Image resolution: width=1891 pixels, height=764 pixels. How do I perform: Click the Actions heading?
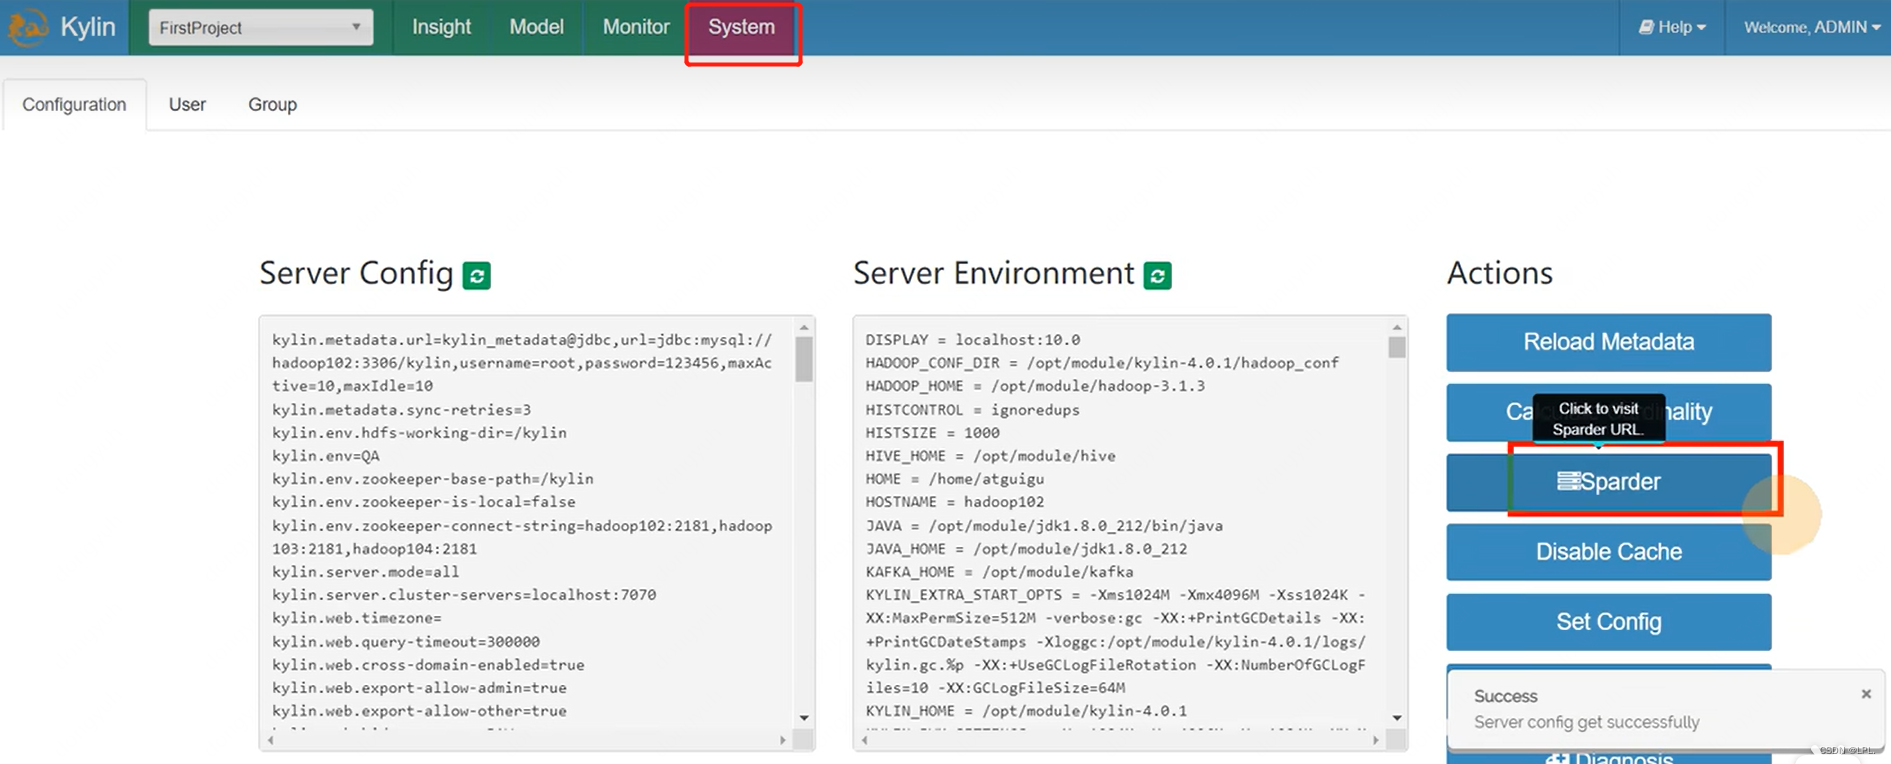point(1499,273)
